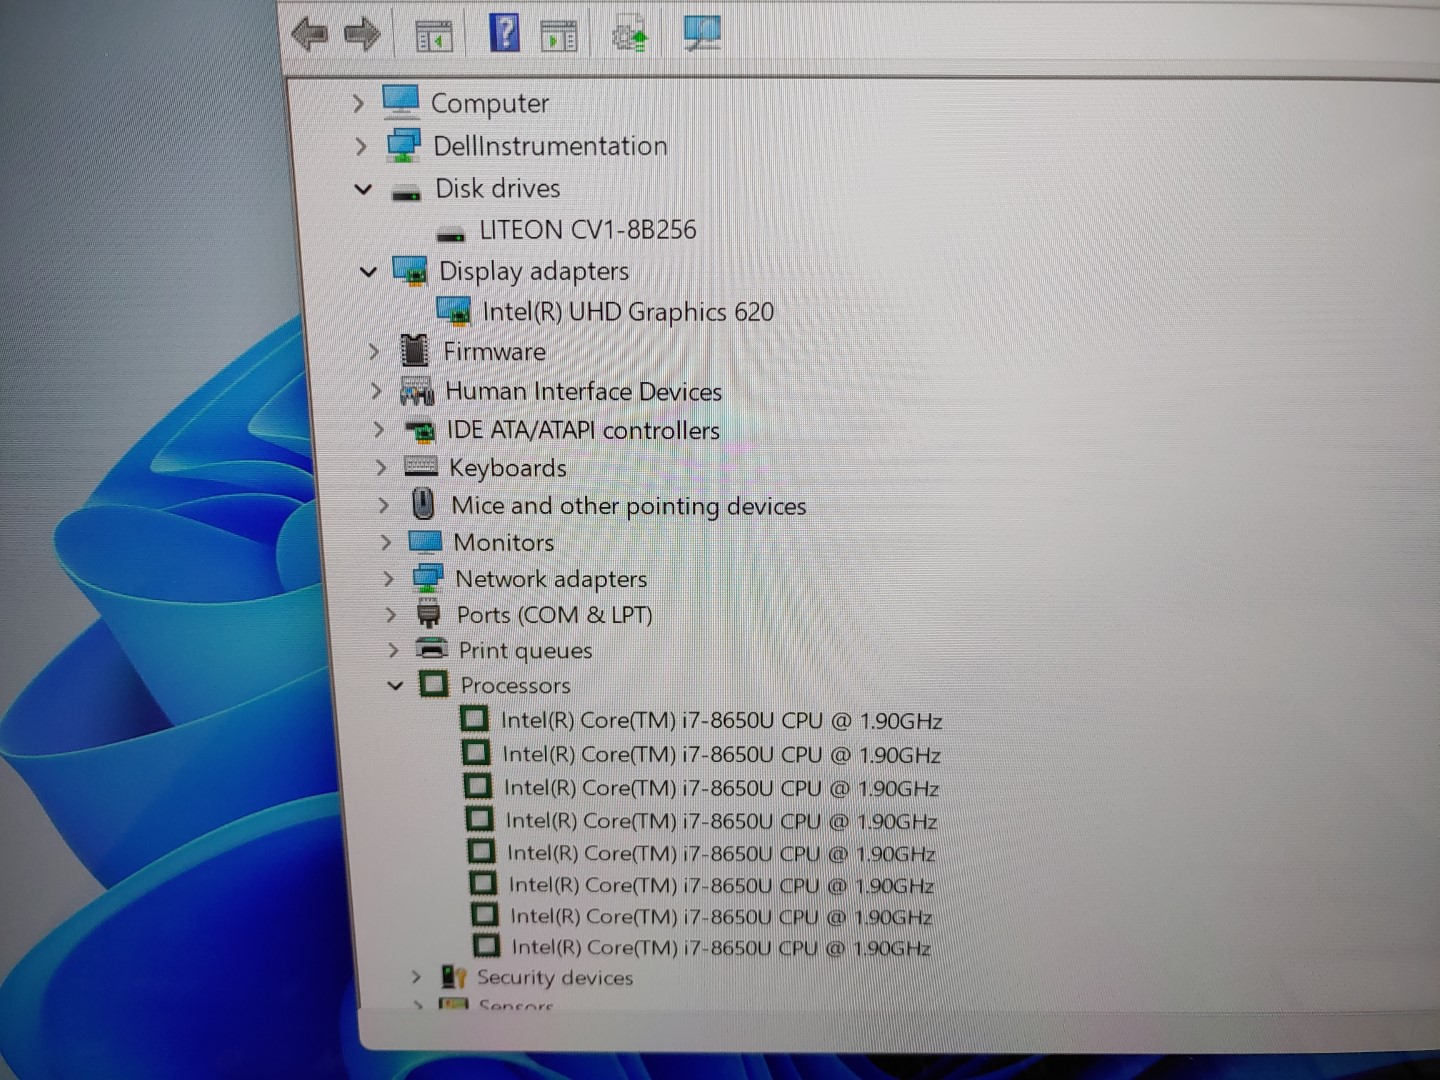Expand the Network adapters node
The image size is (1440, 1080).
(x=389, y=578)
